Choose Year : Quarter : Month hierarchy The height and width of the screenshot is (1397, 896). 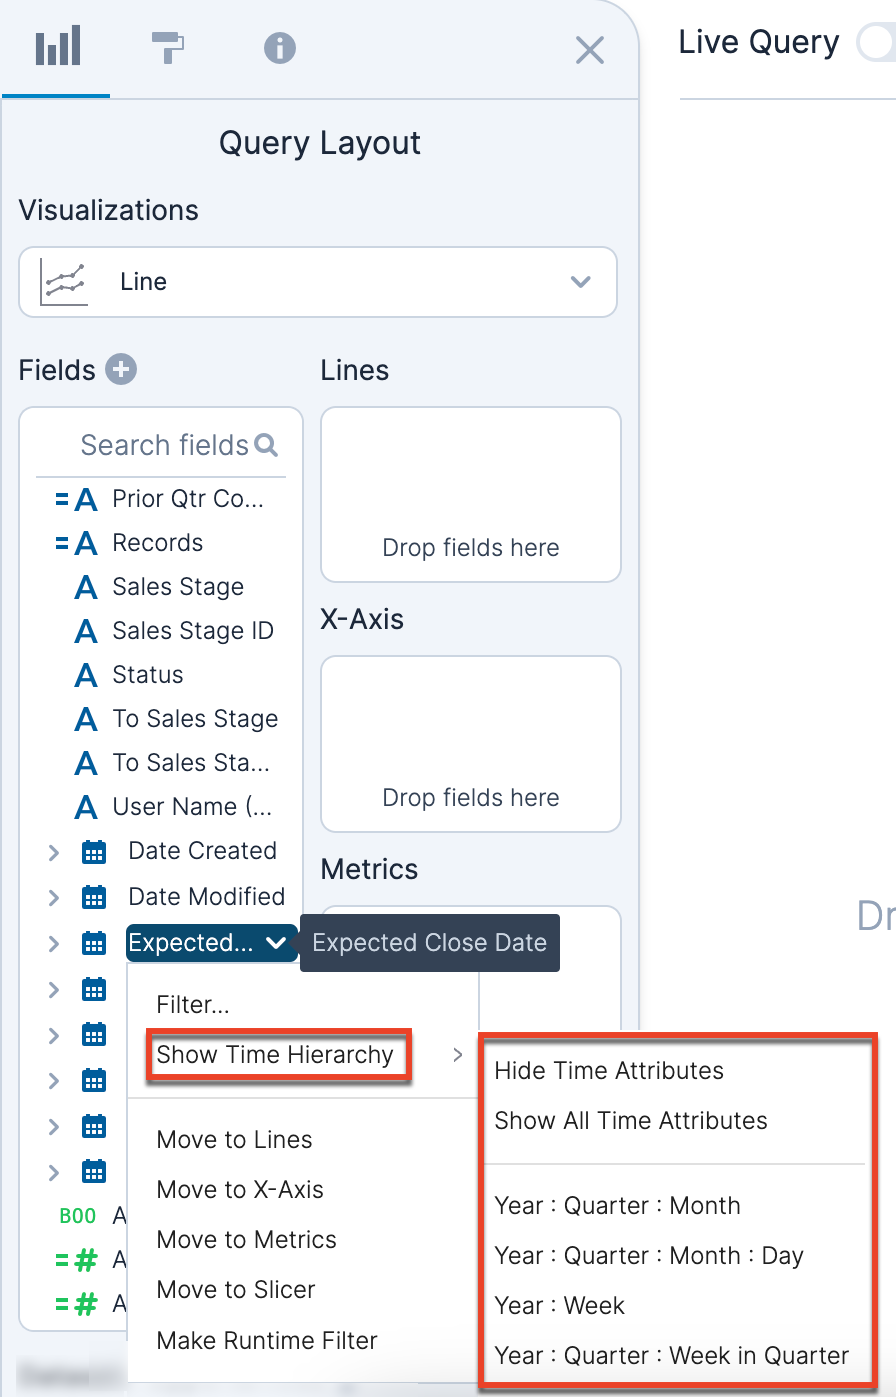[x=617, y=1206]
